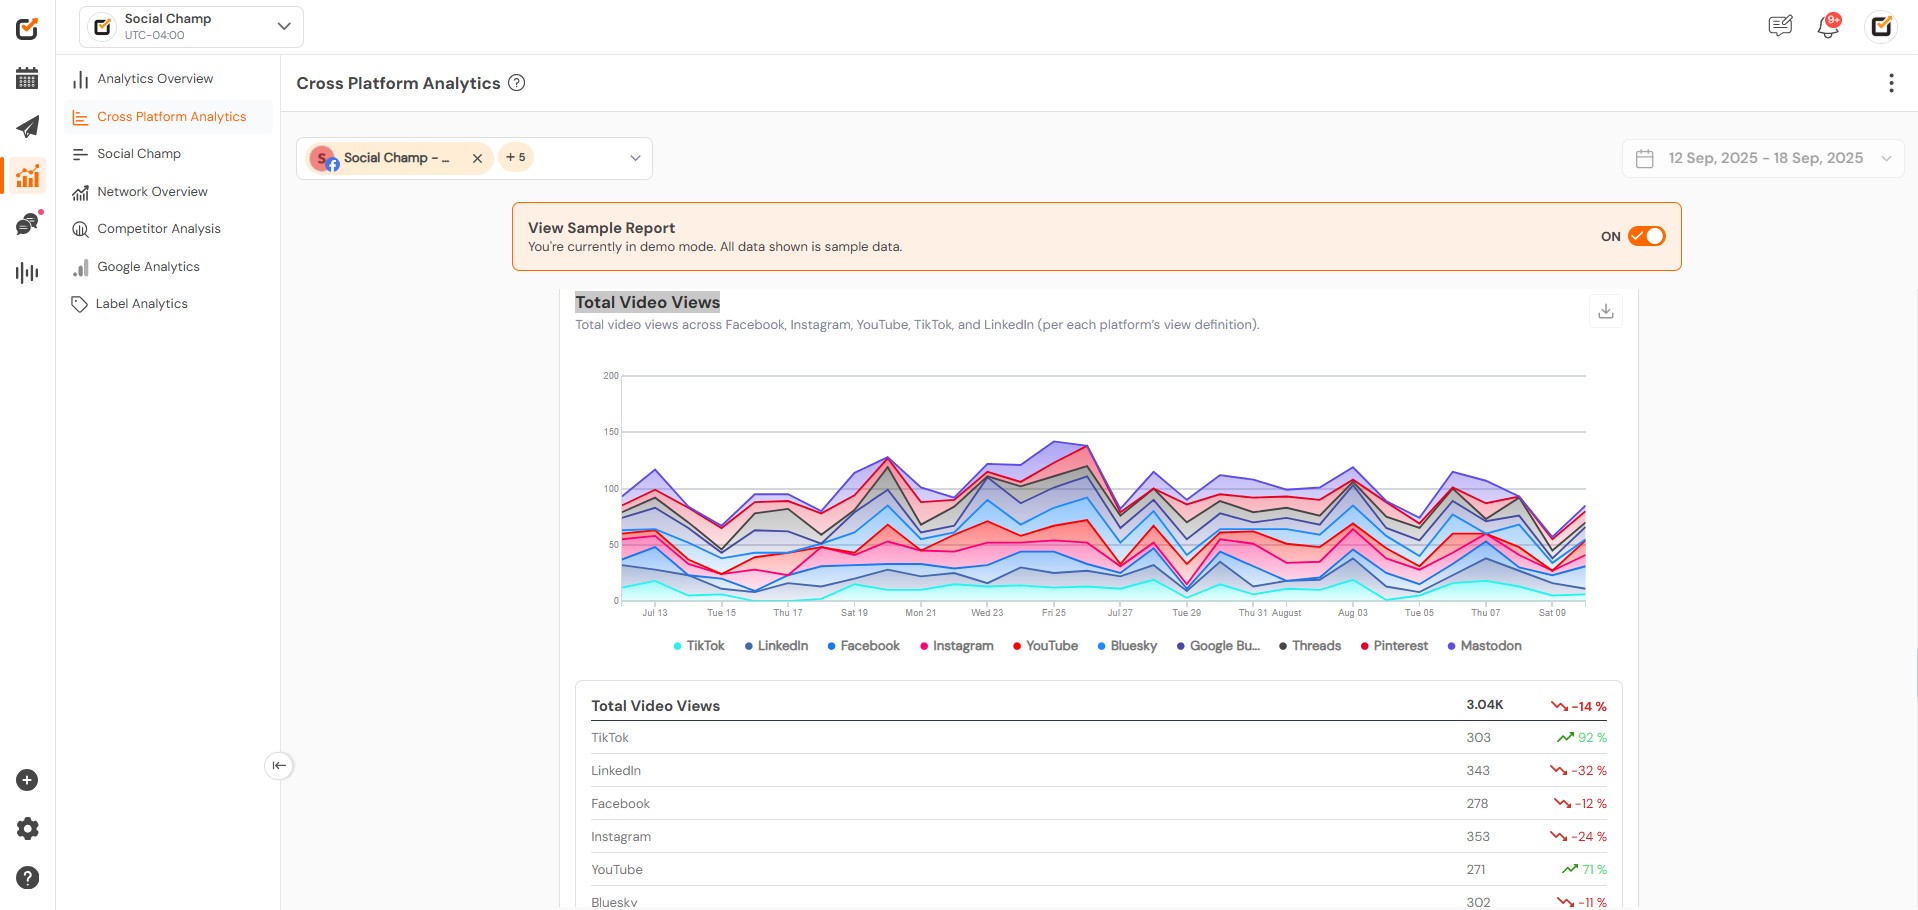Click the Social Champ logo at top-left
1918x910 pixels.
27,28
